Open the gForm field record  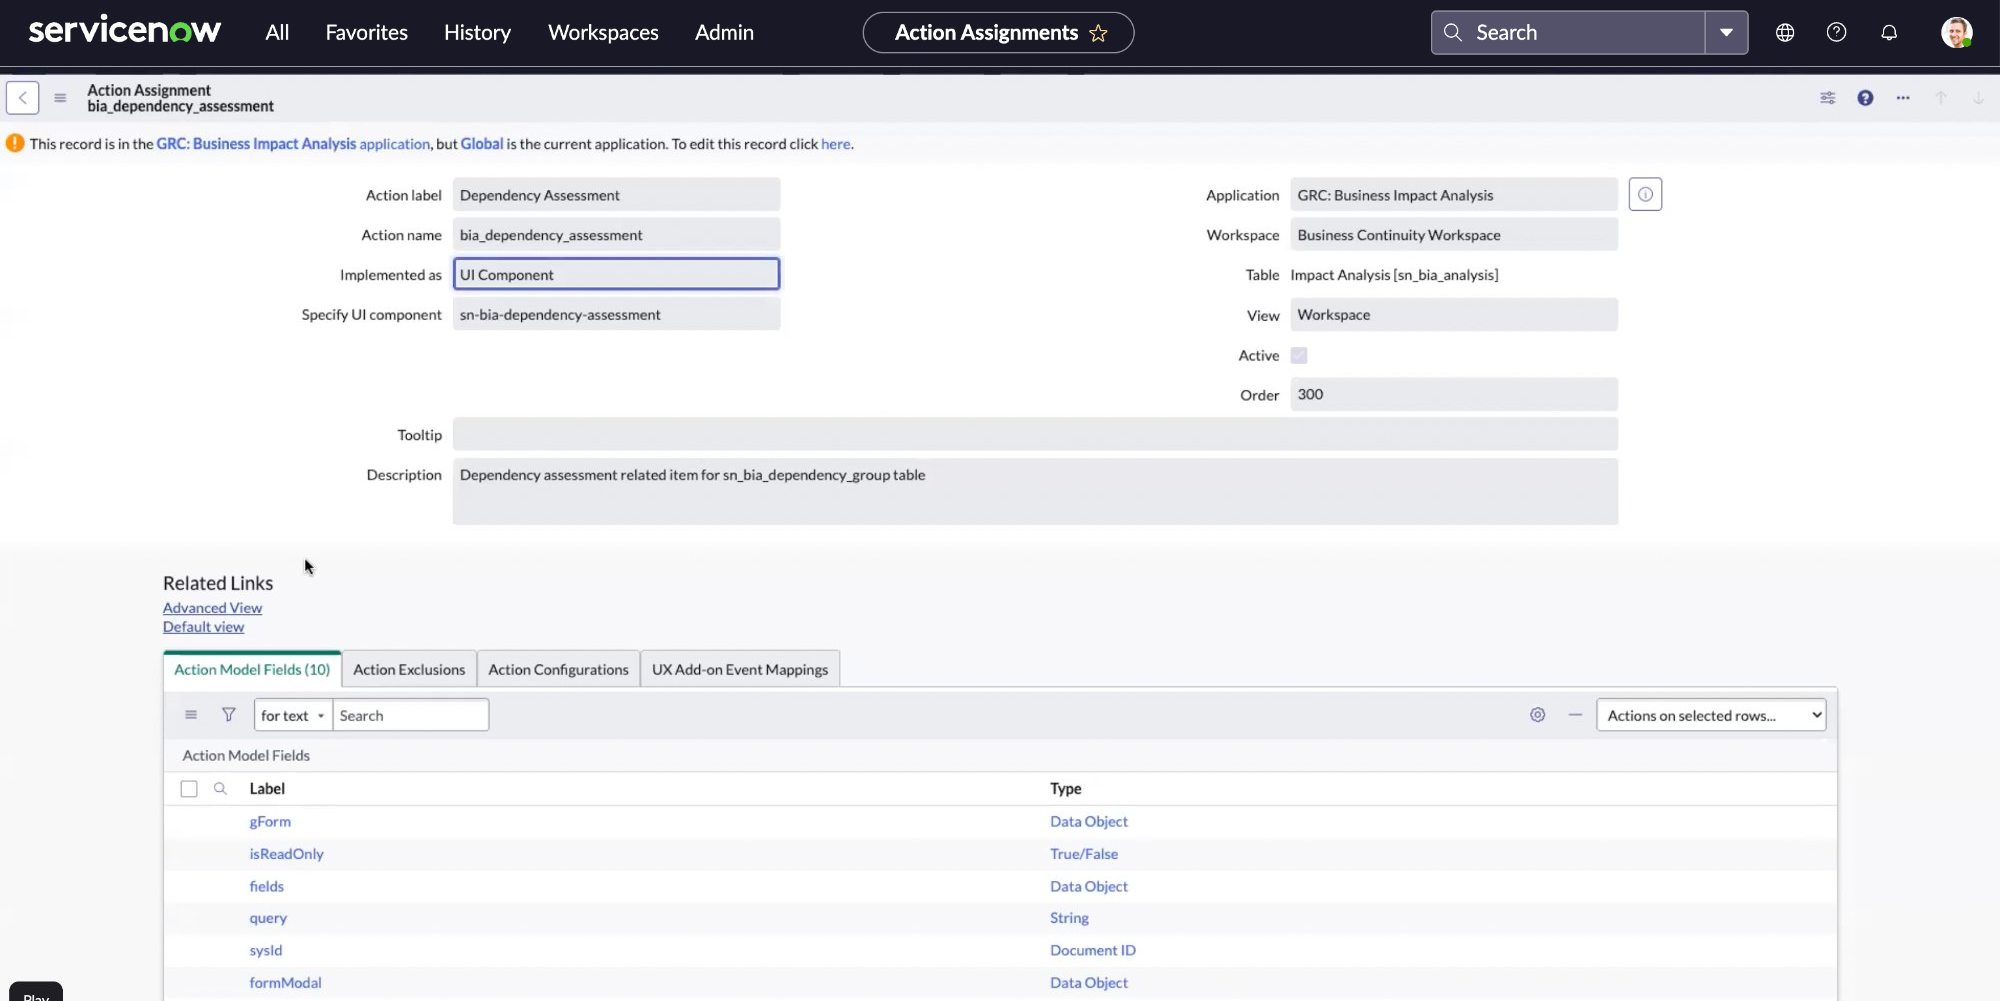pos(270,821)
